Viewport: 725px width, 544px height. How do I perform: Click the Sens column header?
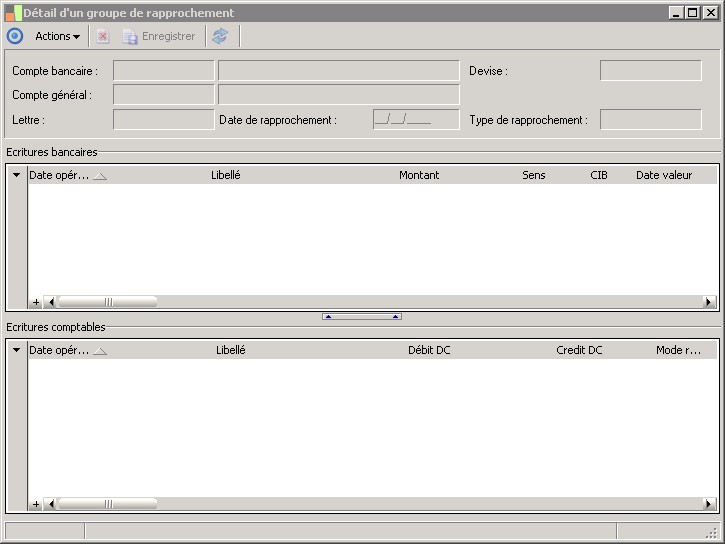pos(534,175)
